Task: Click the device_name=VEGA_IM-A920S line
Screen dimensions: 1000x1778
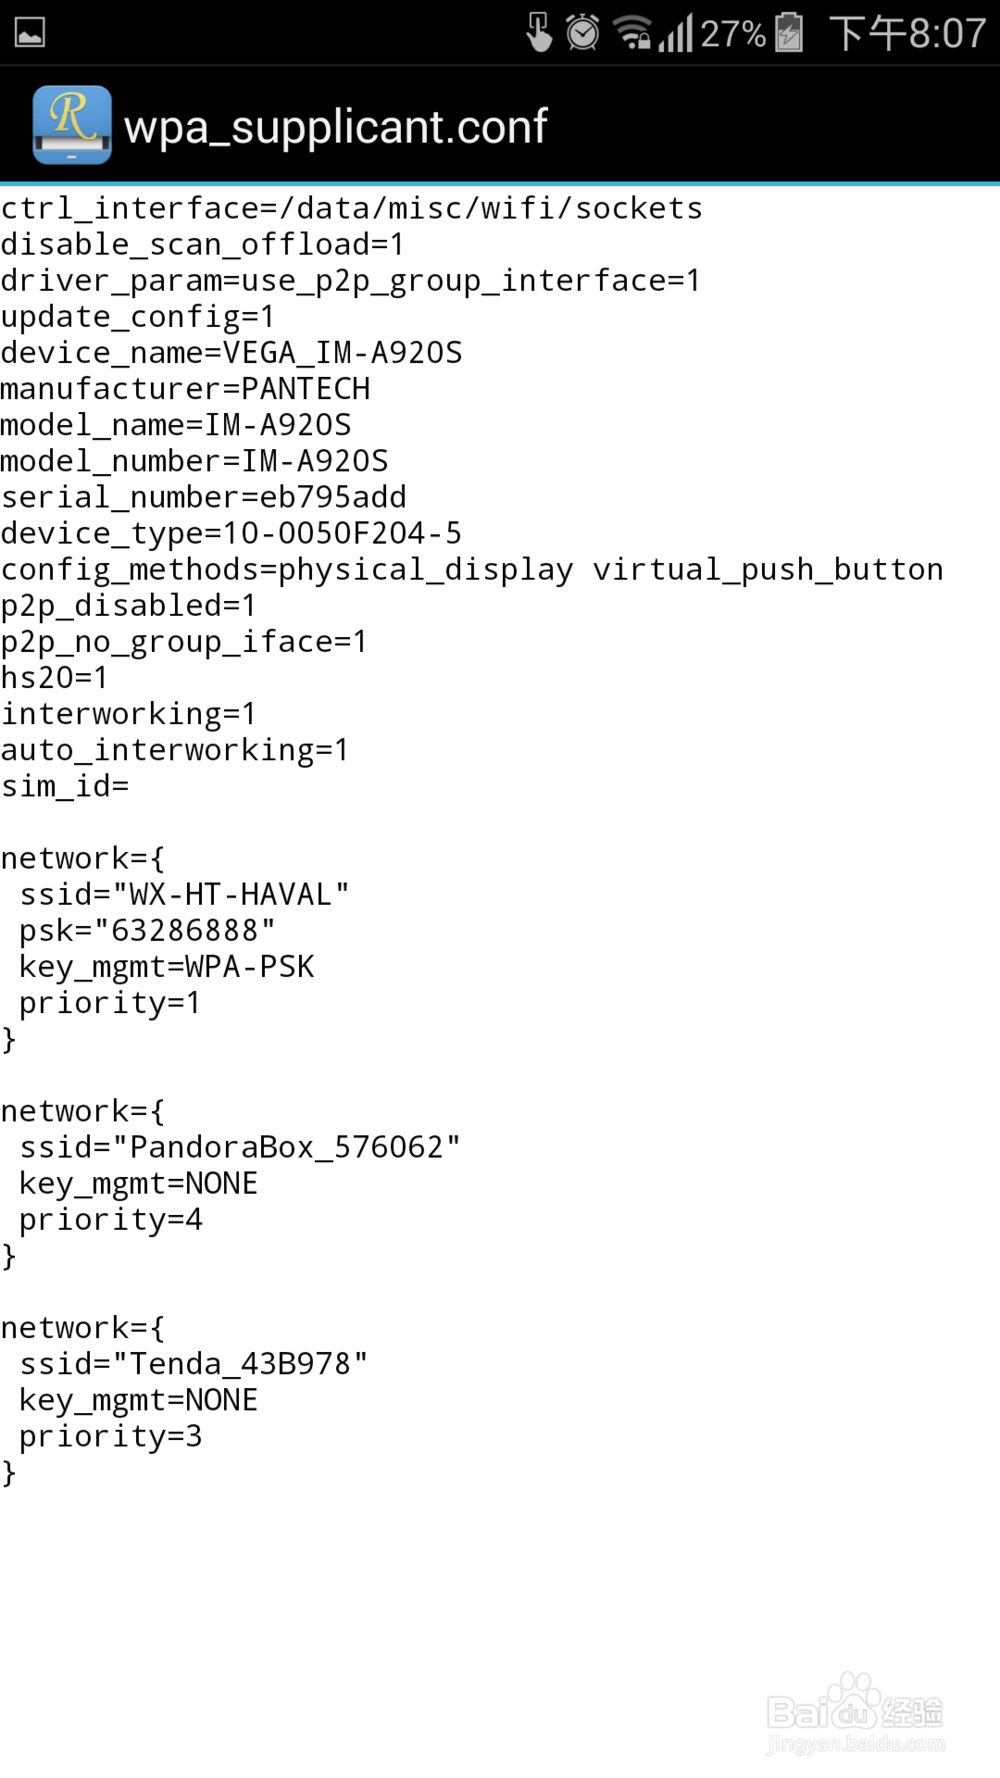Action: [x=231, y=352]
